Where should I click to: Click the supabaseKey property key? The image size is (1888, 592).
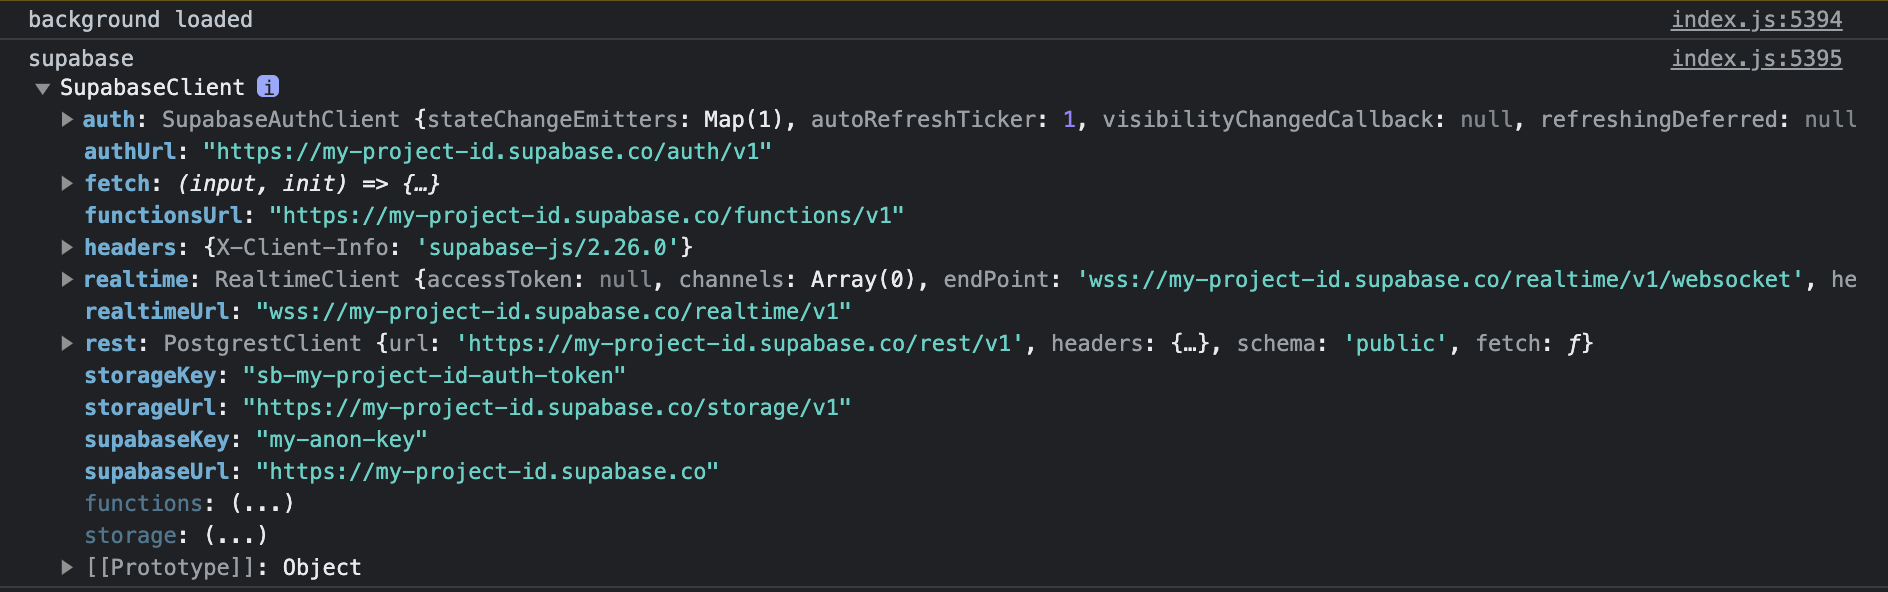coord(157,440)
